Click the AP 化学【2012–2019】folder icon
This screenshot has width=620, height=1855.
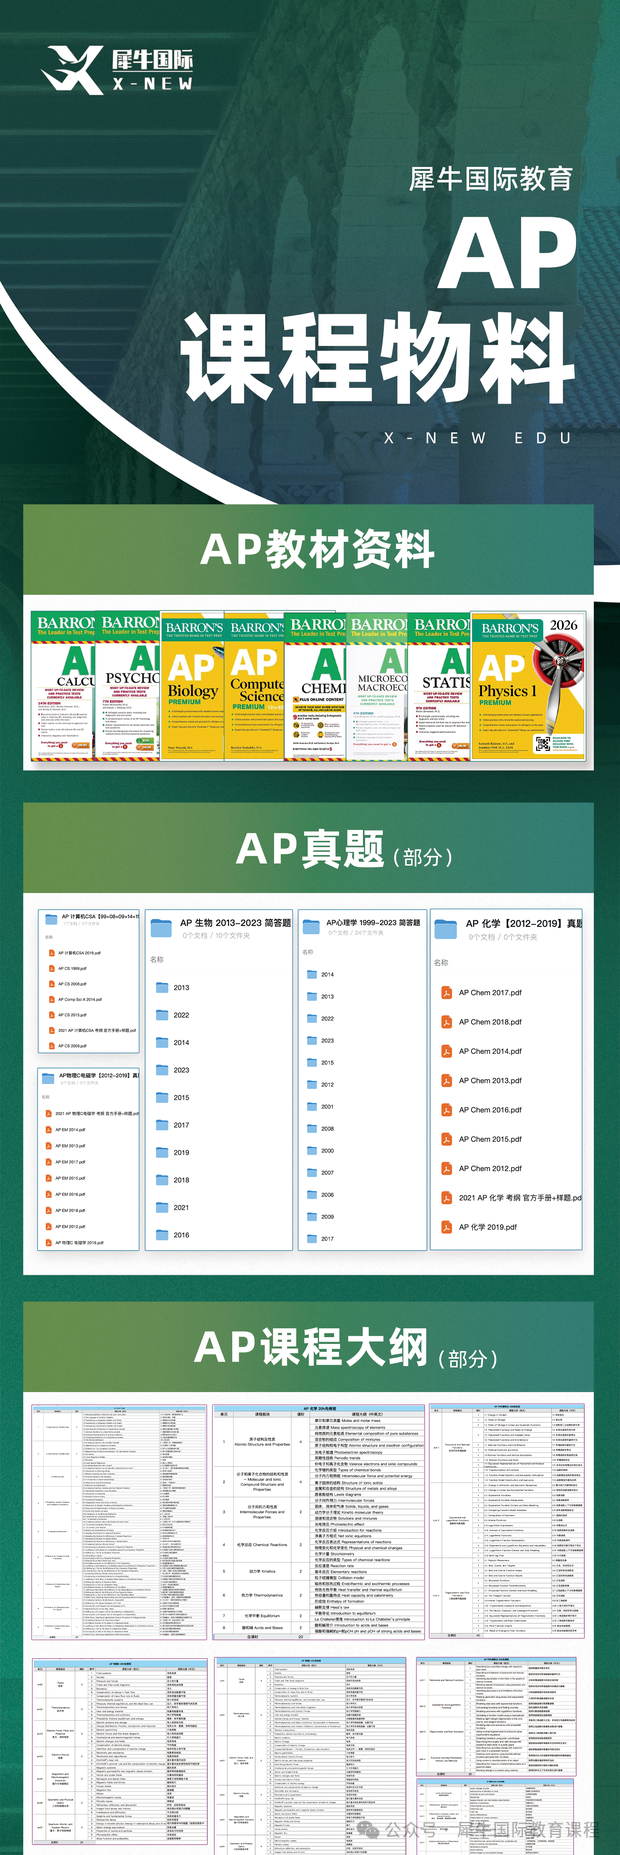pyautogui.click(x=446, y=929)
